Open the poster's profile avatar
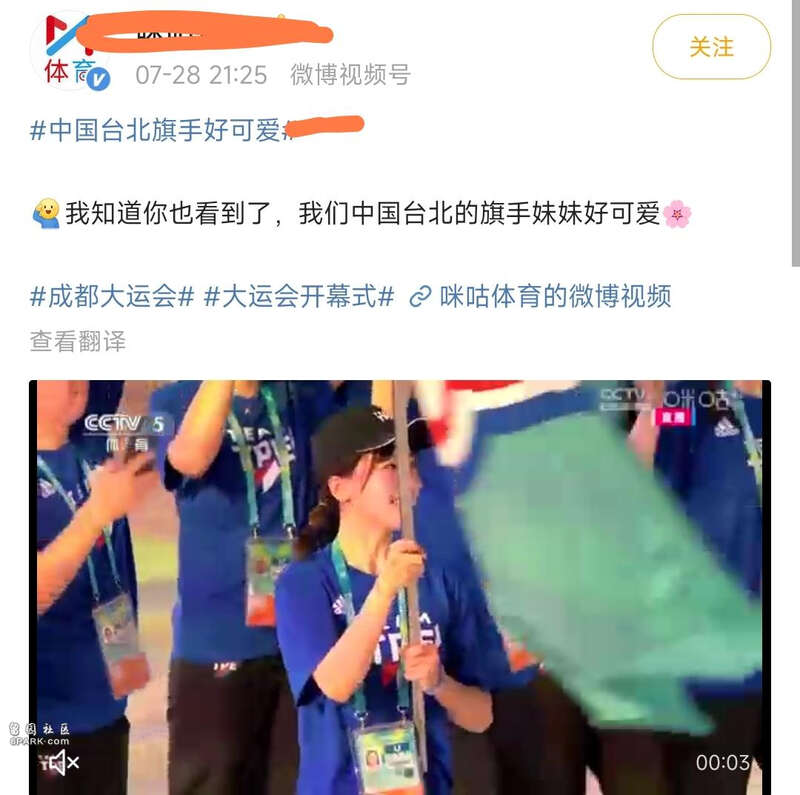800x795 pixels. [71, 51]
